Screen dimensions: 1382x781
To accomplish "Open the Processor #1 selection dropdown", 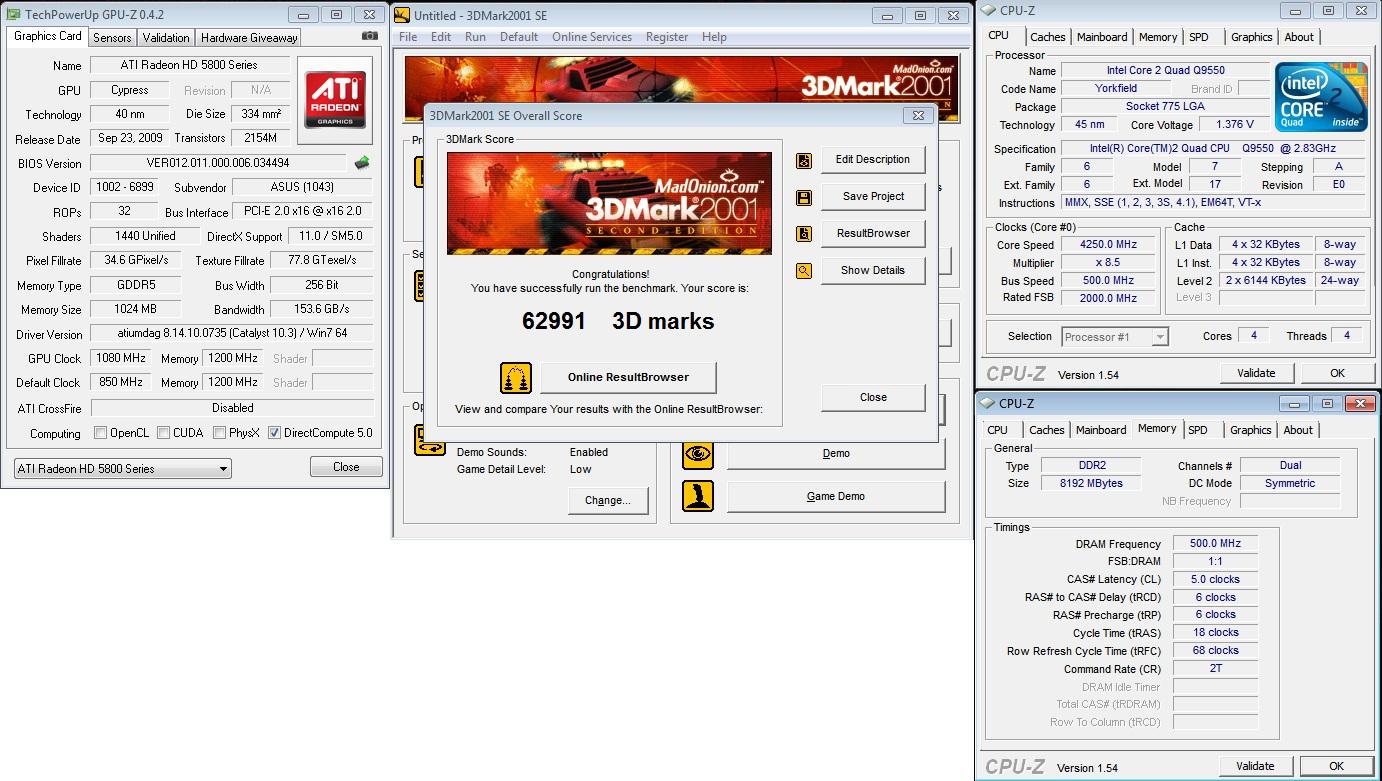I will 1115,337.
